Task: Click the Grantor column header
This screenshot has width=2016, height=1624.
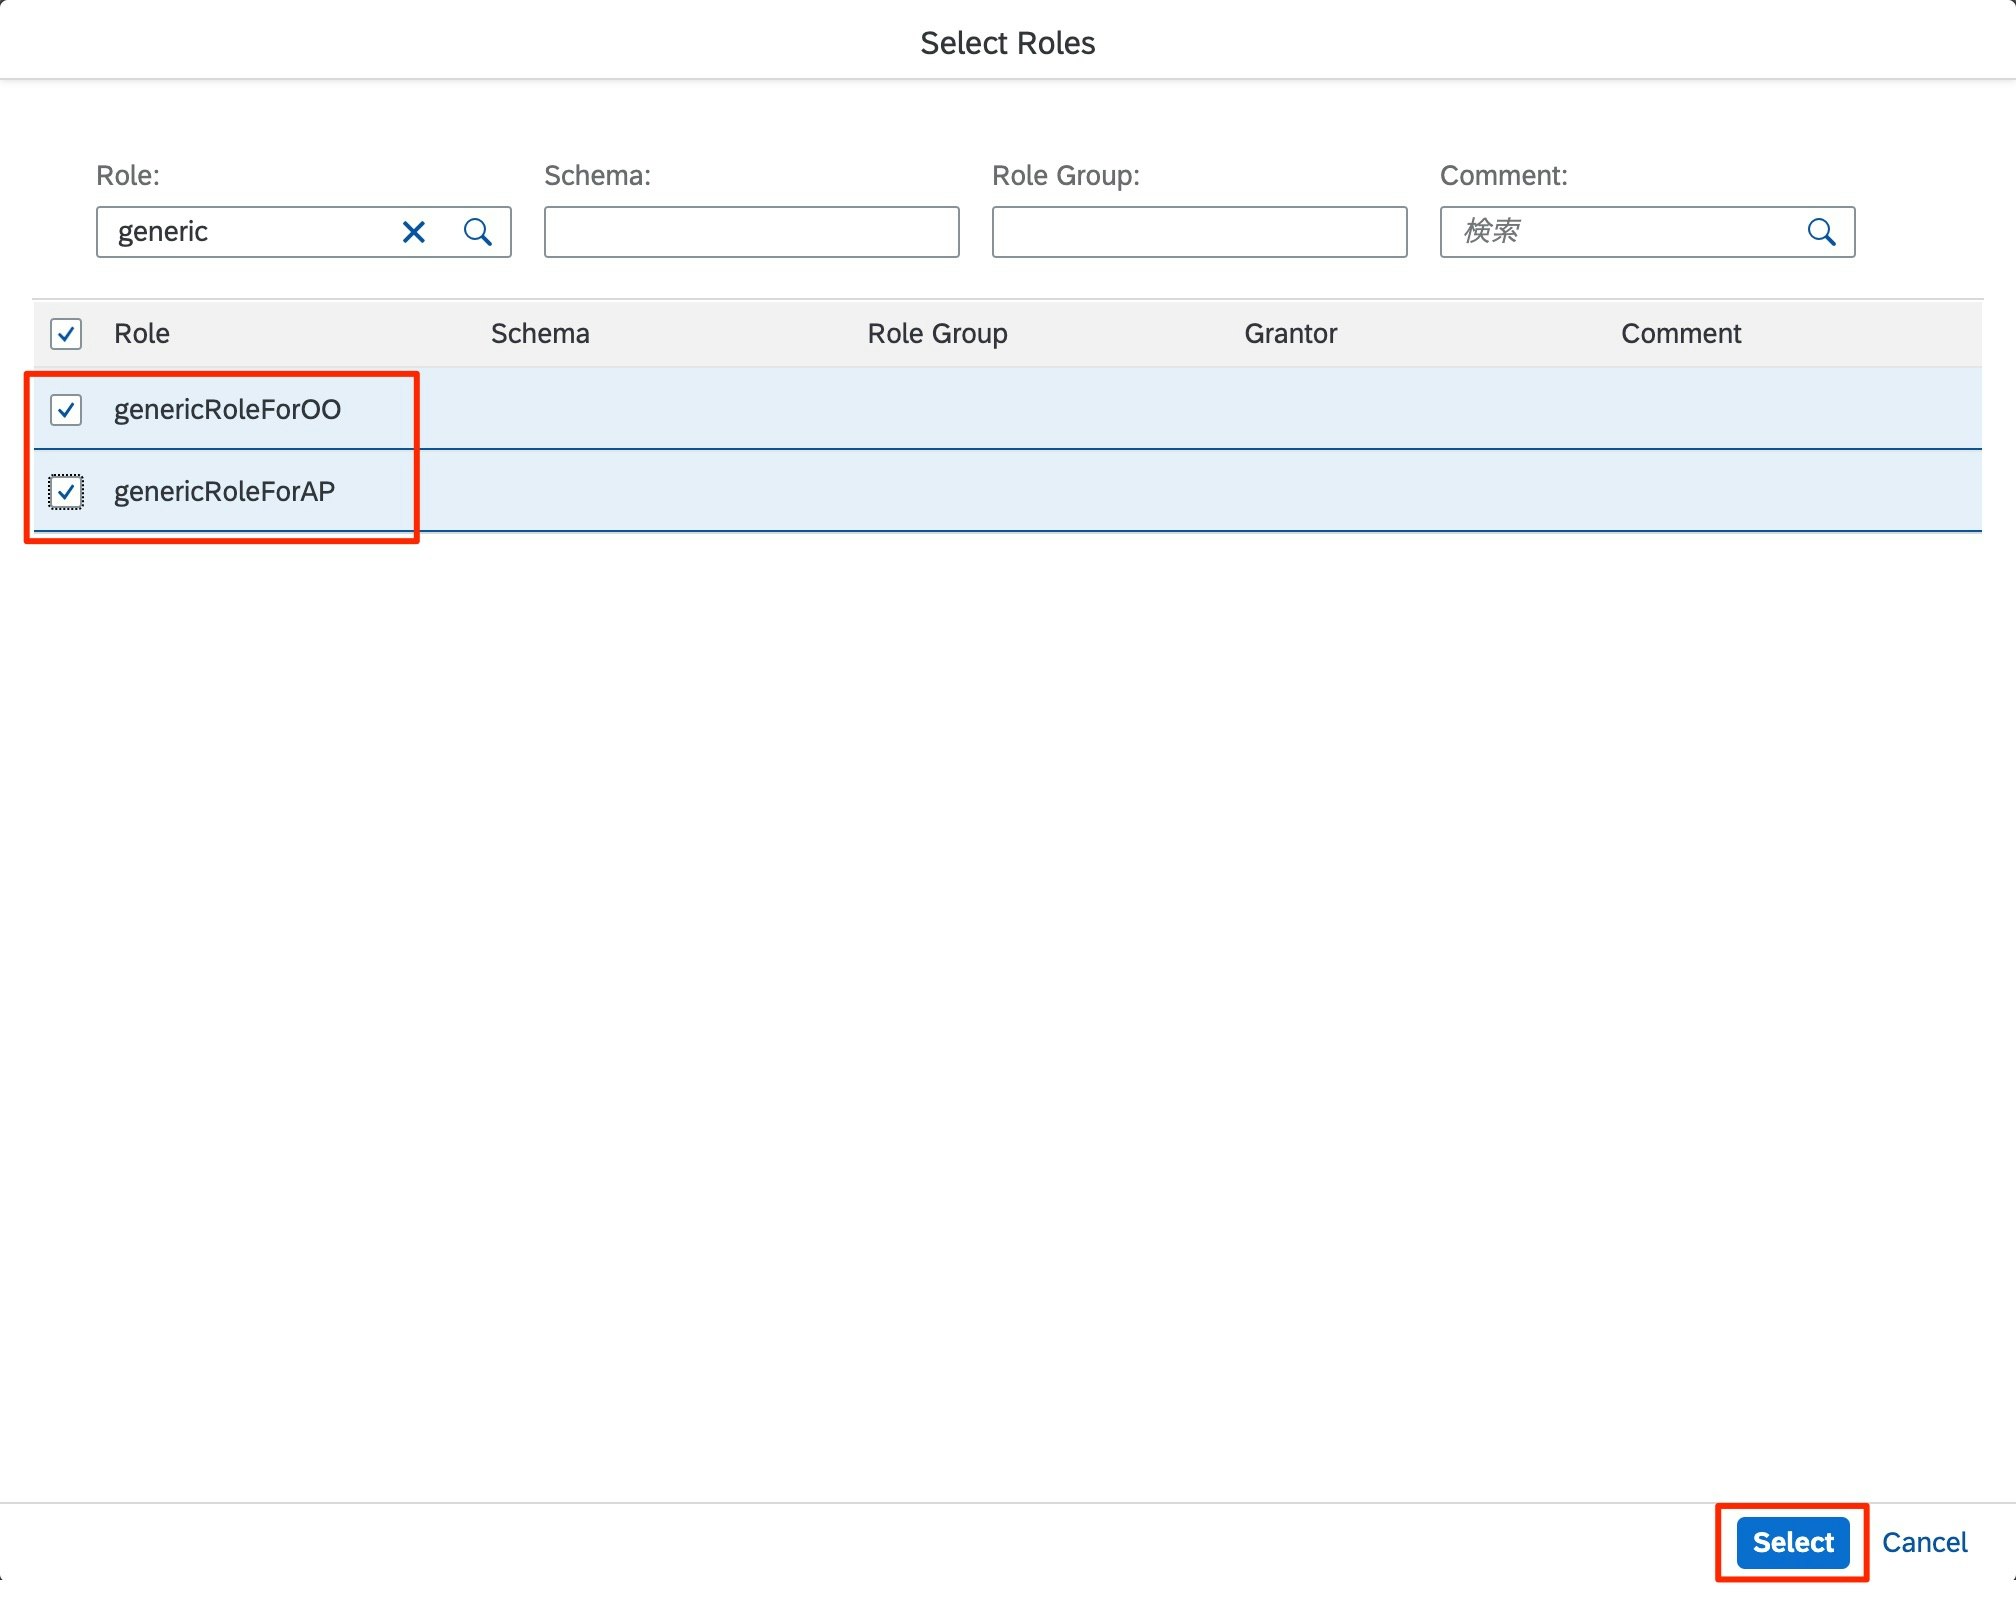Action: (1290, 333)
